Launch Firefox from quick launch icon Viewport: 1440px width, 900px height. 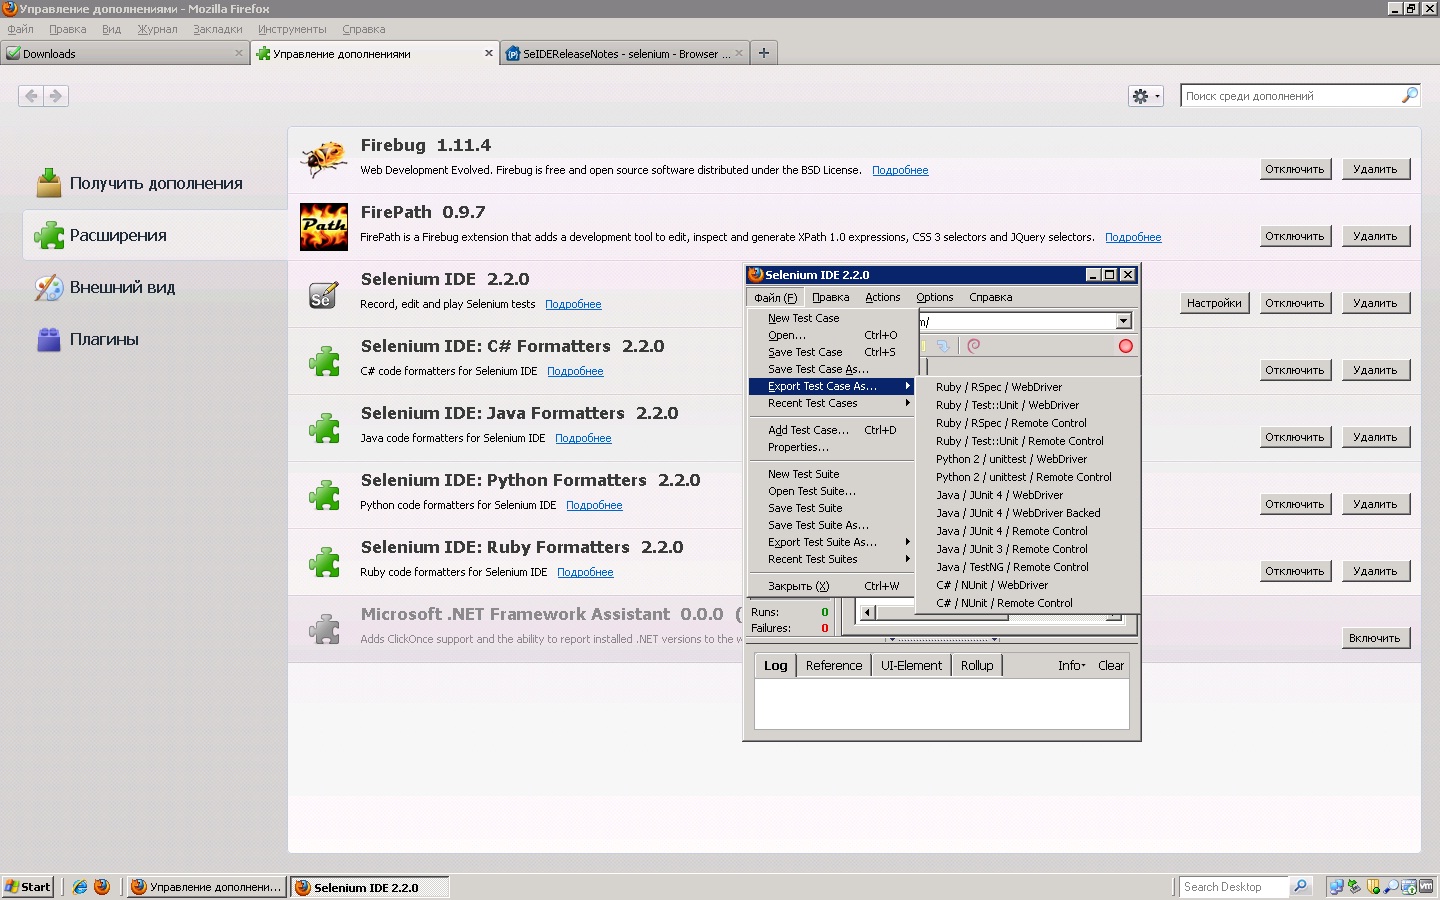[102, 887]
